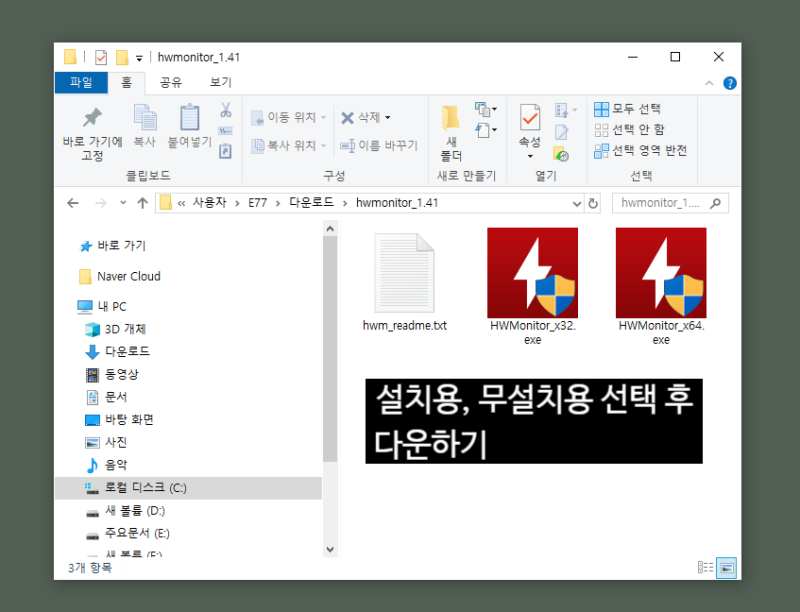The image size is (800, 612).
Task: Open the Delete (삭제) dropdown arrow
Action: (388, 118)
